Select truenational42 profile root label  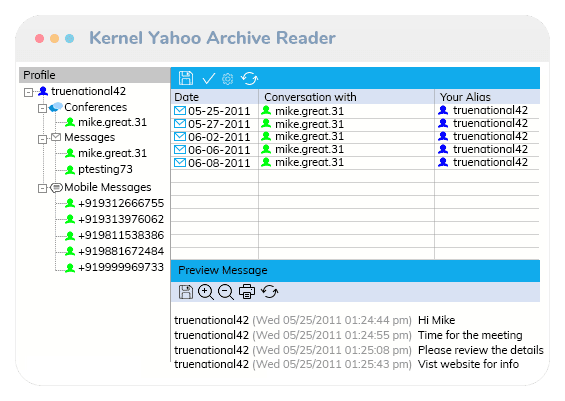click(89, 91)
